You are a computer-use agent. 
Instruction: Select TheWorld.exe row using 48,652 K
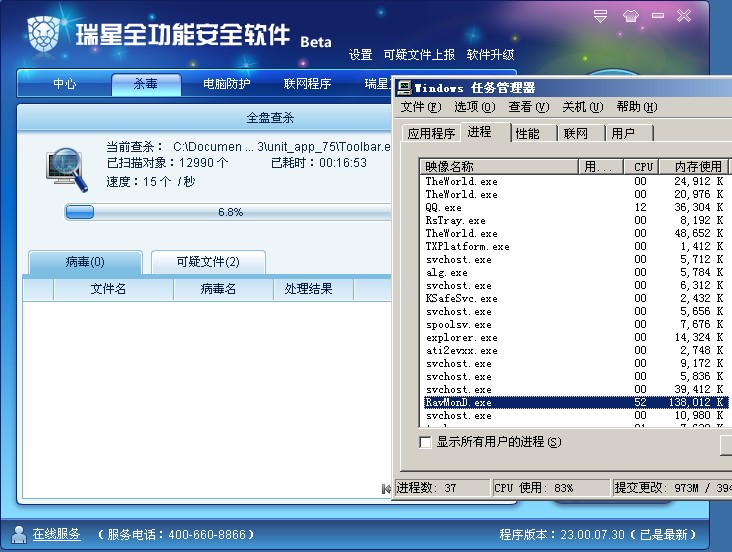click(574, 234)
